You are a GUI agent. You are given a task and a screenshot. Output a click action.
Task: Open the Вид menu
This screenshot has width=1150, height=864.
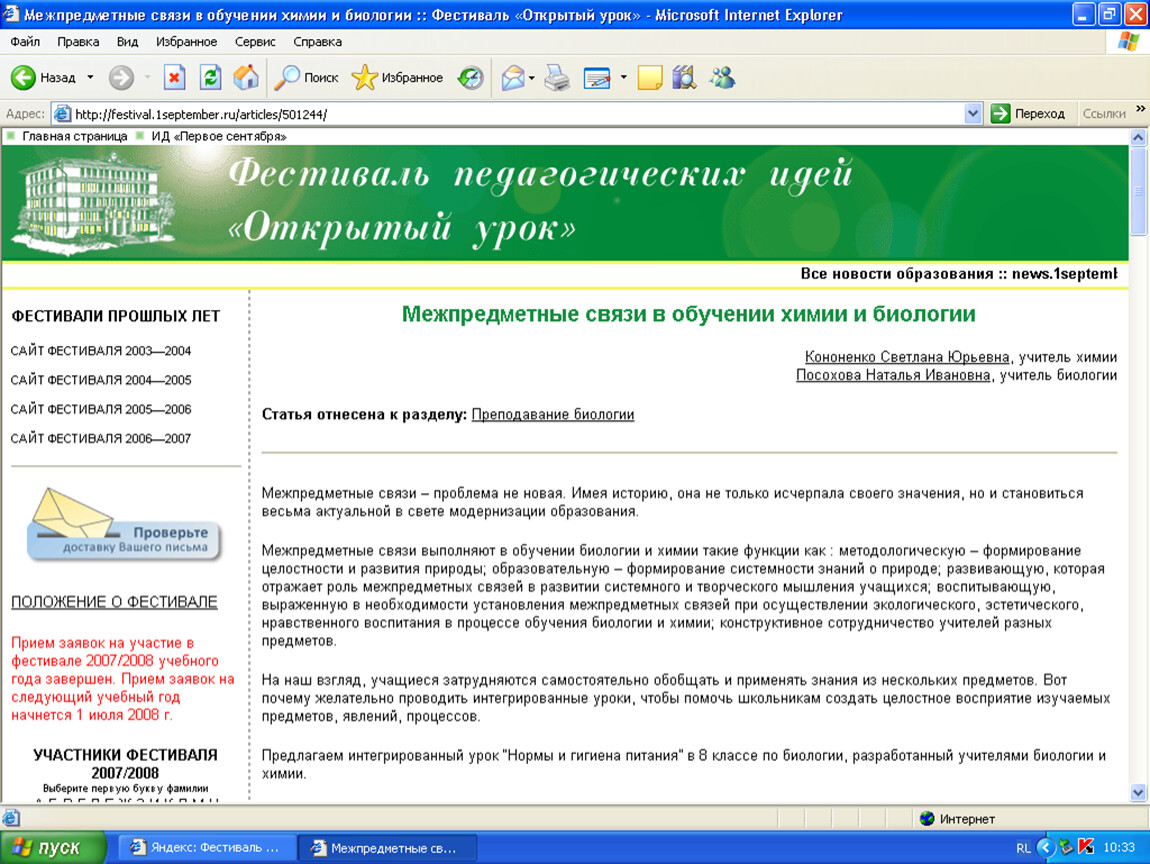pos(127,42)
